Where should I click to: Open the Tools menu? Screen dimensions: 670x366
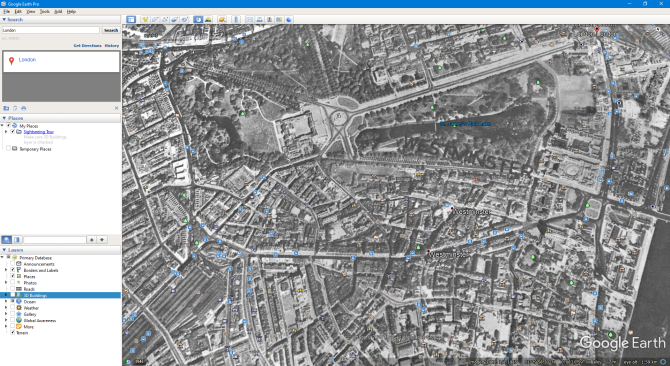(44, 12)
